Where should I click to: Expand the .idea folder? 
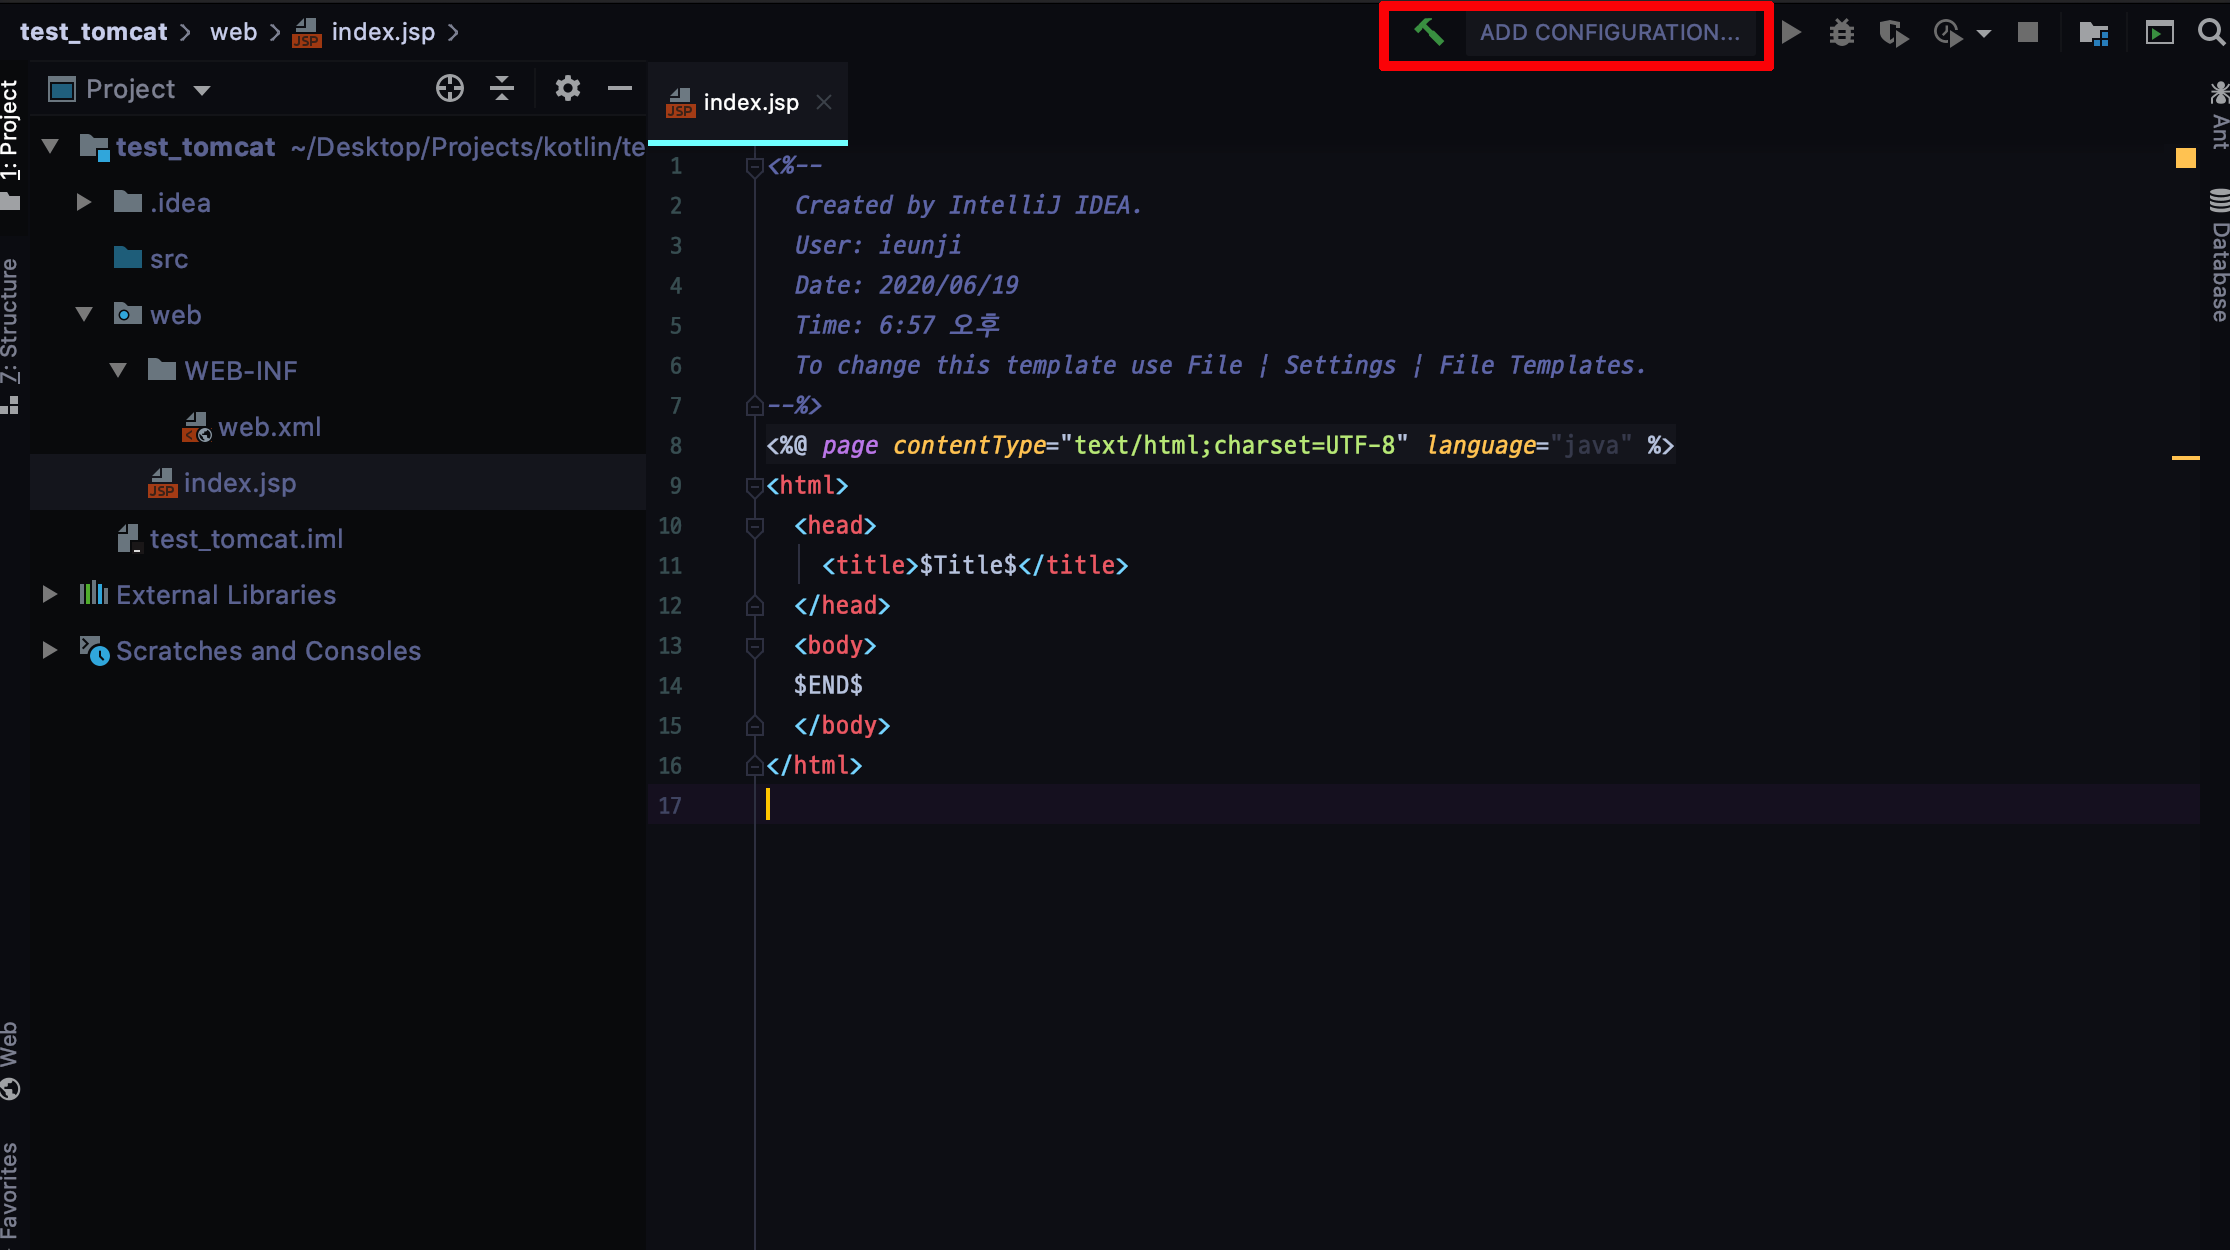coord(84,203)
